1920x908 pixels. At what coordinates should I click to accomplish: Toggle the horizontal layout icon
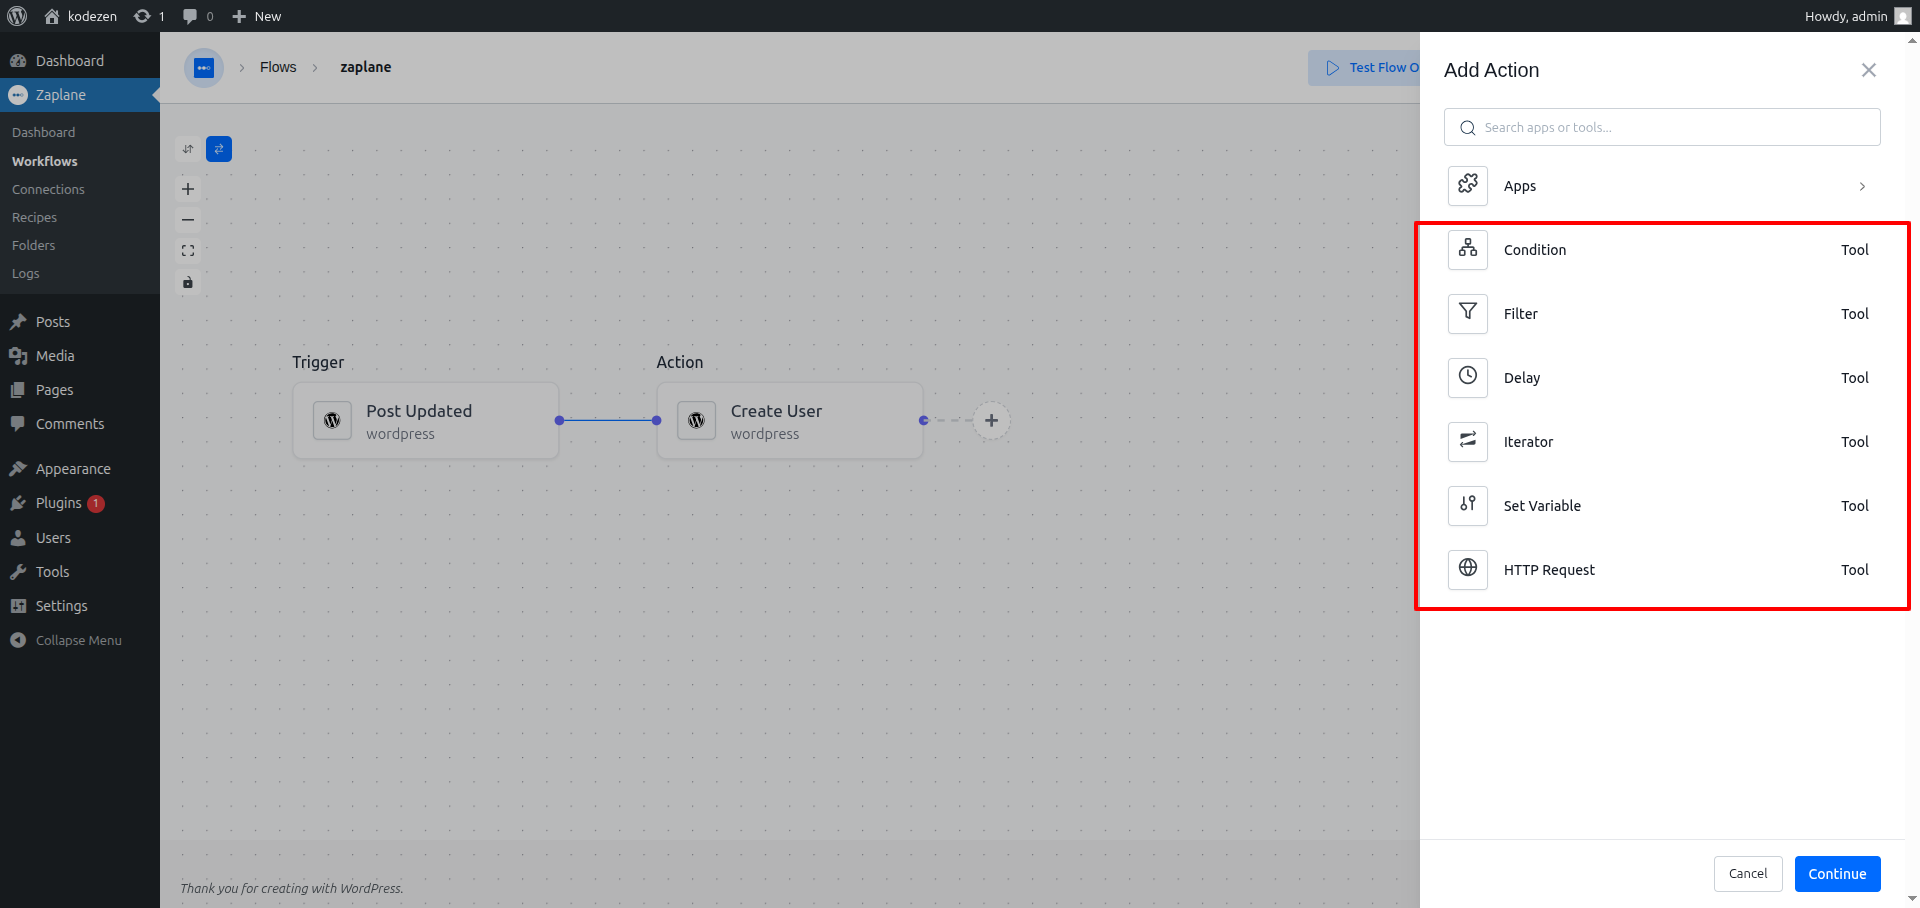(219, 149)
